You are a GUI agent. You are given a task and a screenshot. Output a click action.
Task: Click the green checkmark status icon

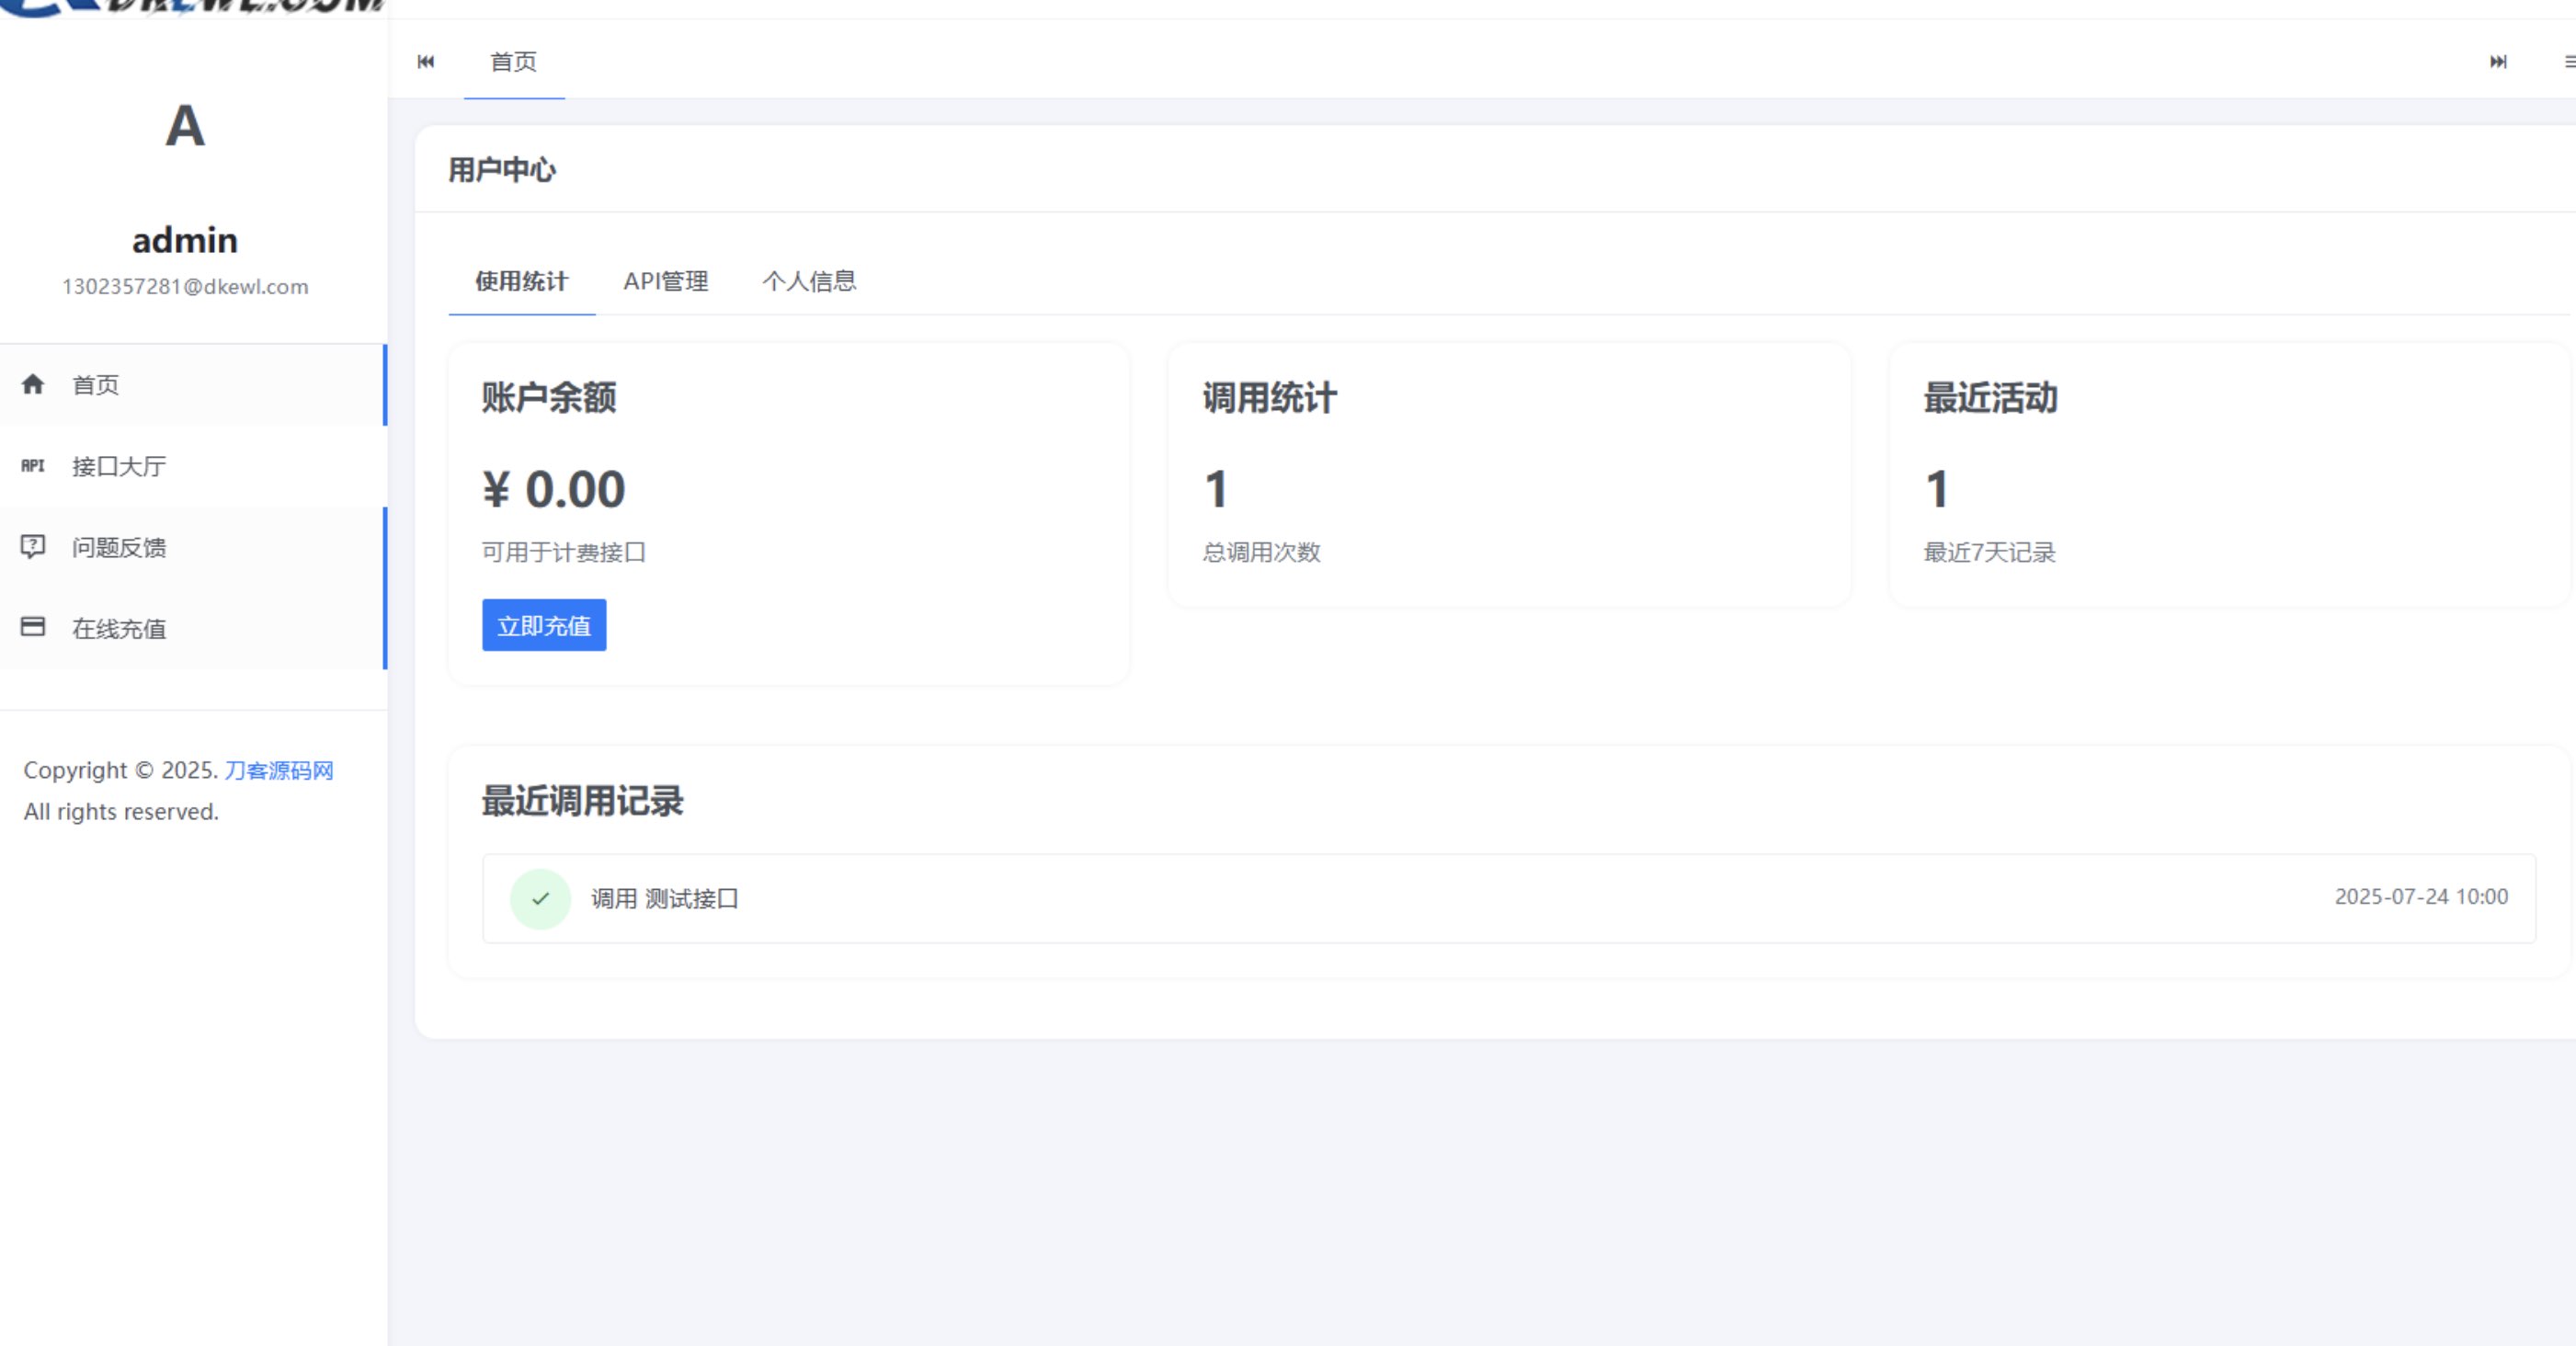[540, 898]
